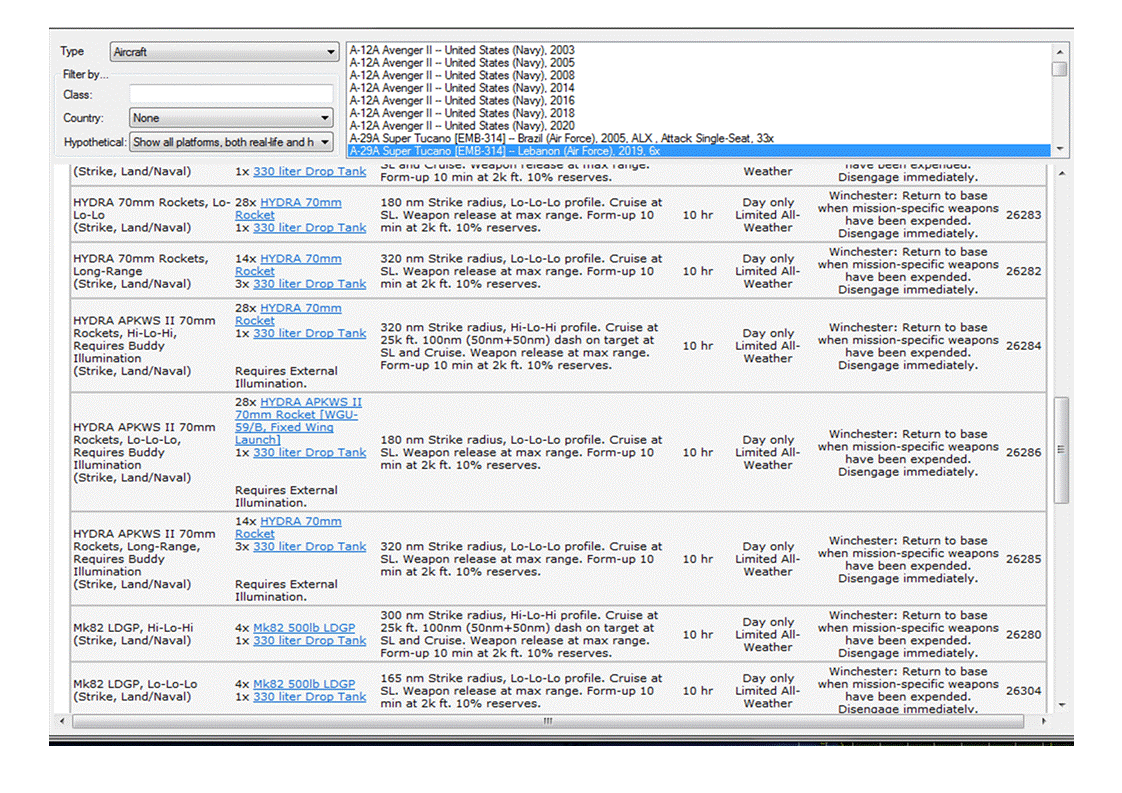Click horizontal scrollbar left arrow

62,721
